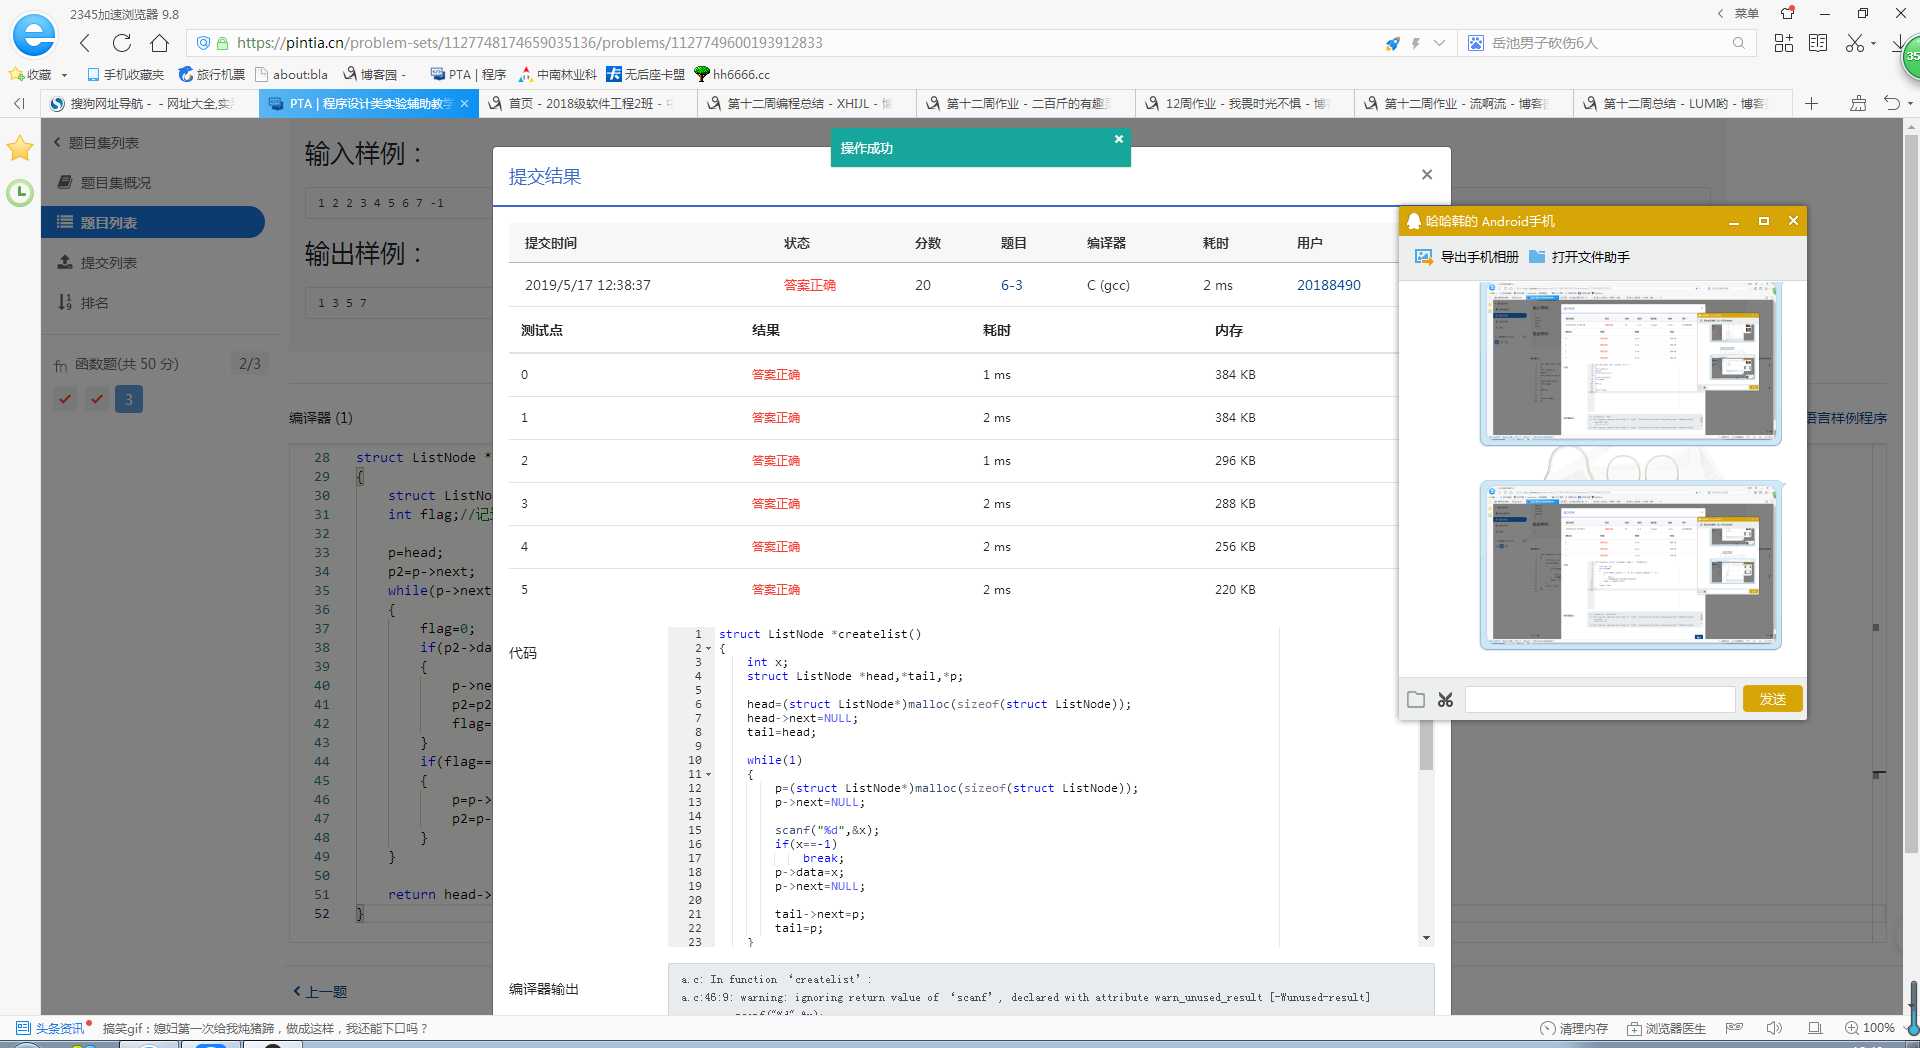Click the export phone album icon

tap(1423, 257)
